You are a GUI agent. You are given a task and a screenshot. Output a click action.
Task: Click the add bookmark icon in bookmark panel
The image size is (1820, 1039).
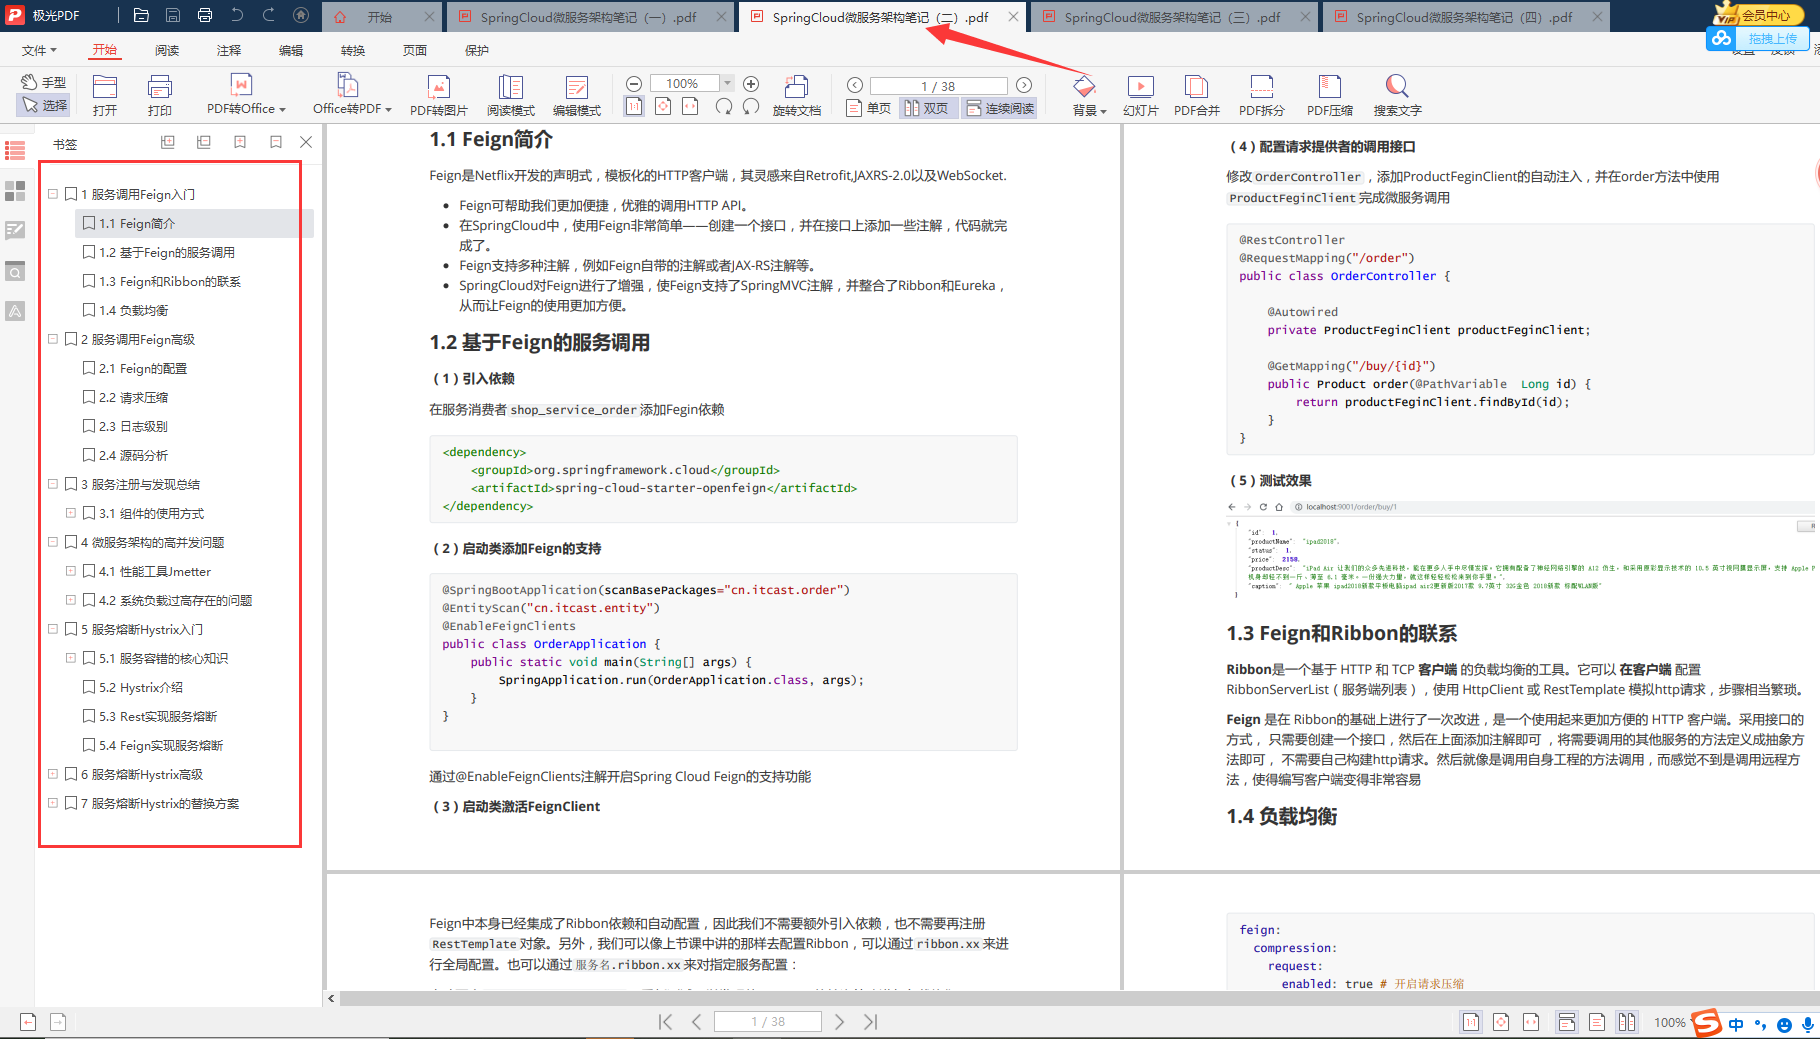pos(240,142)
